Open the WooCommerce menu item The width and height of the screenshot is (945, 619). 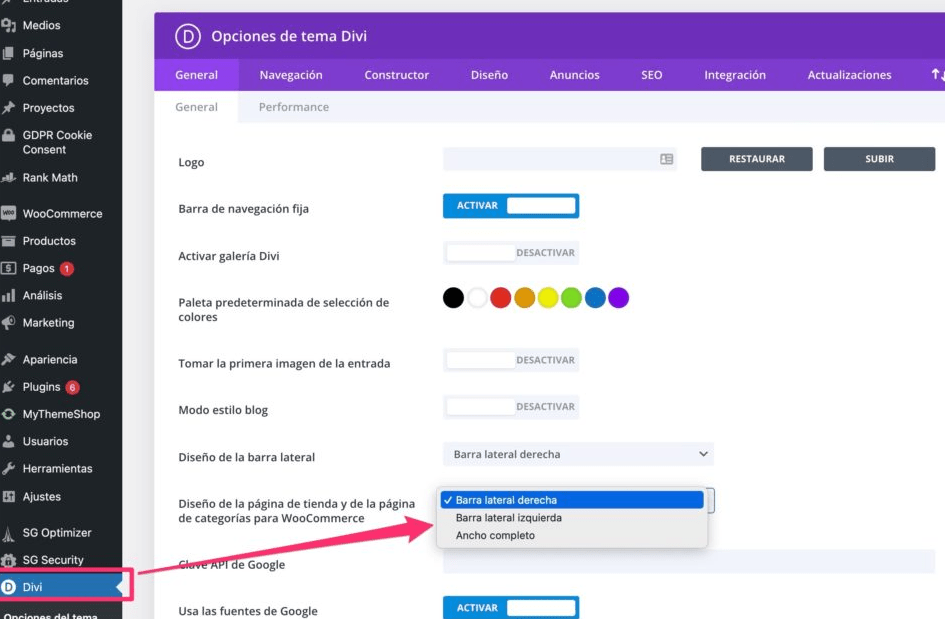point(61,213)
